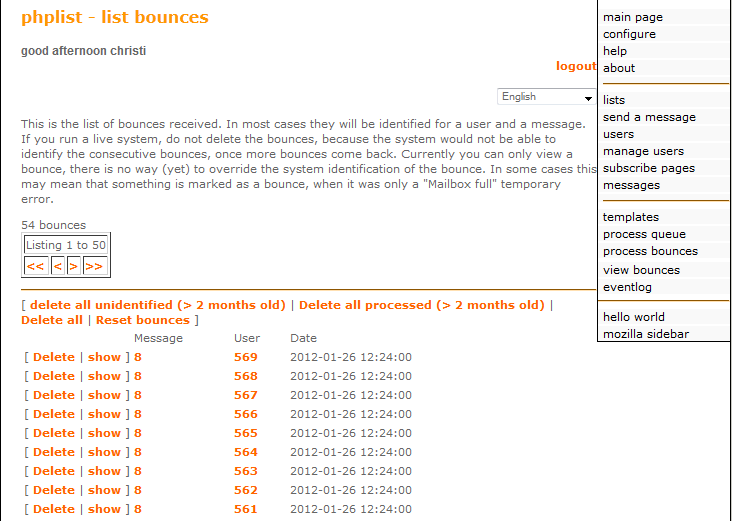Open message 8 in user 561 row
The image size is (732, 521).
pyautogui.click(x=138, y=509)
